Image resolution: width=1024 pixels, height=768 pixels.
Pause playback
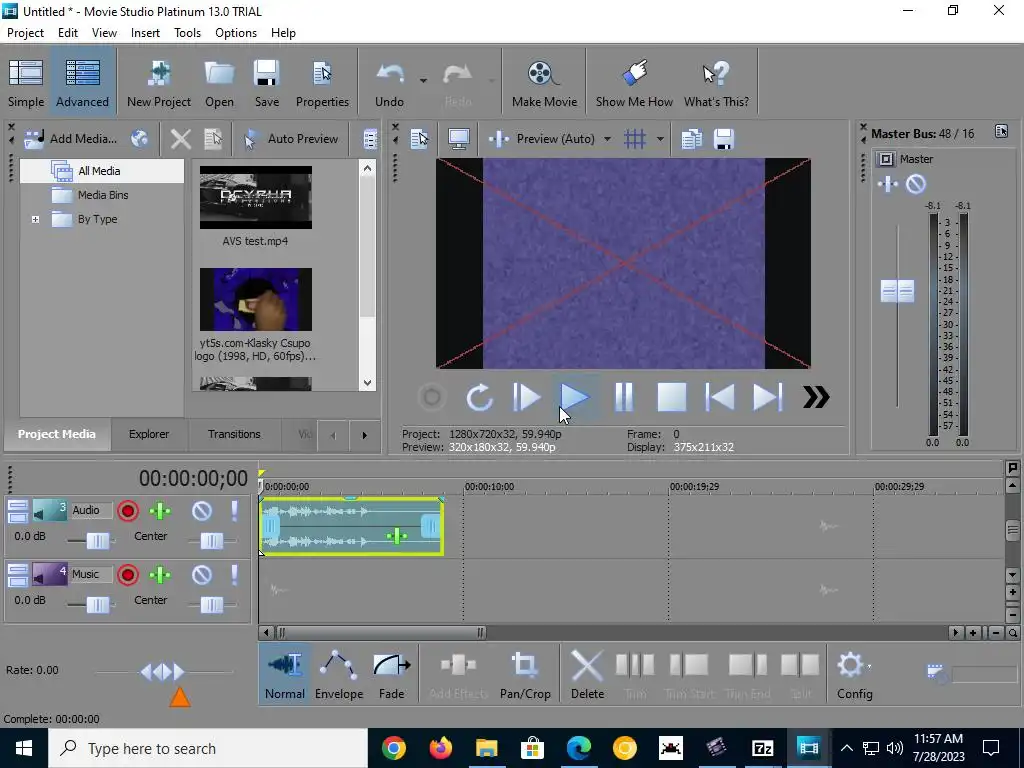click(x=624, y=397)
